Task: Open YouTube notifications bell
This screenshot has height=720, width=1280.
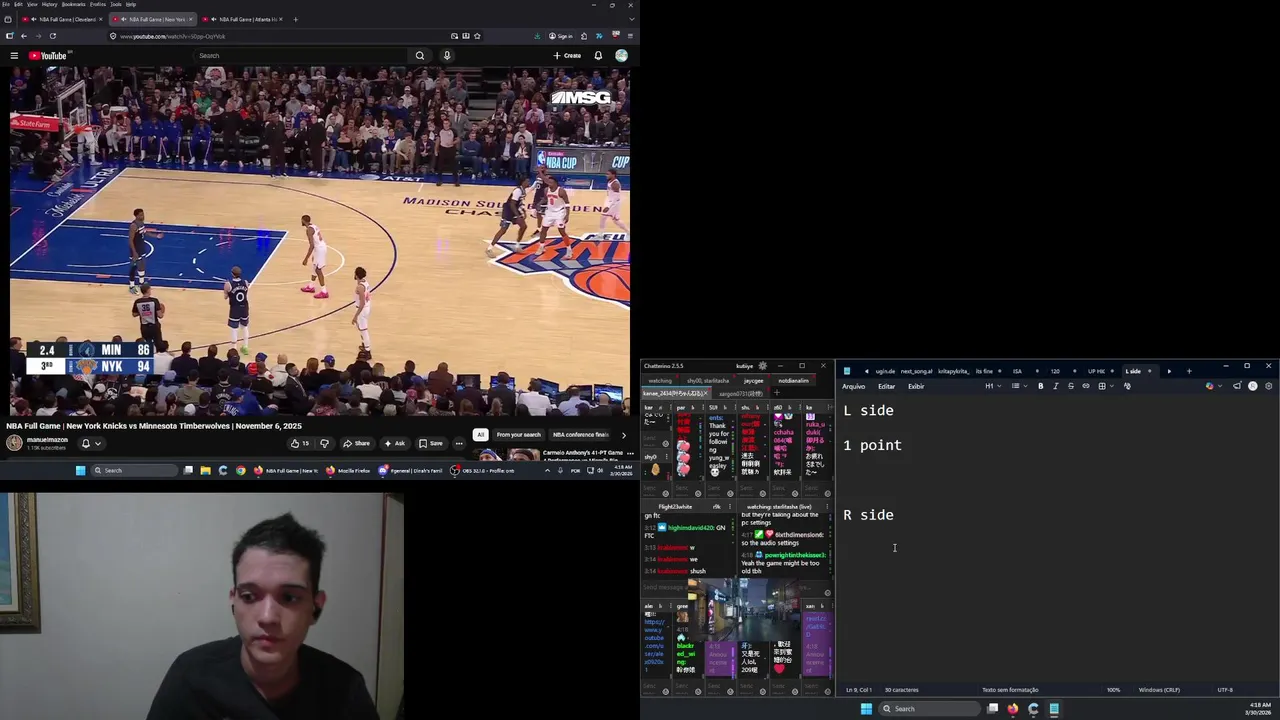Action: 598,56
